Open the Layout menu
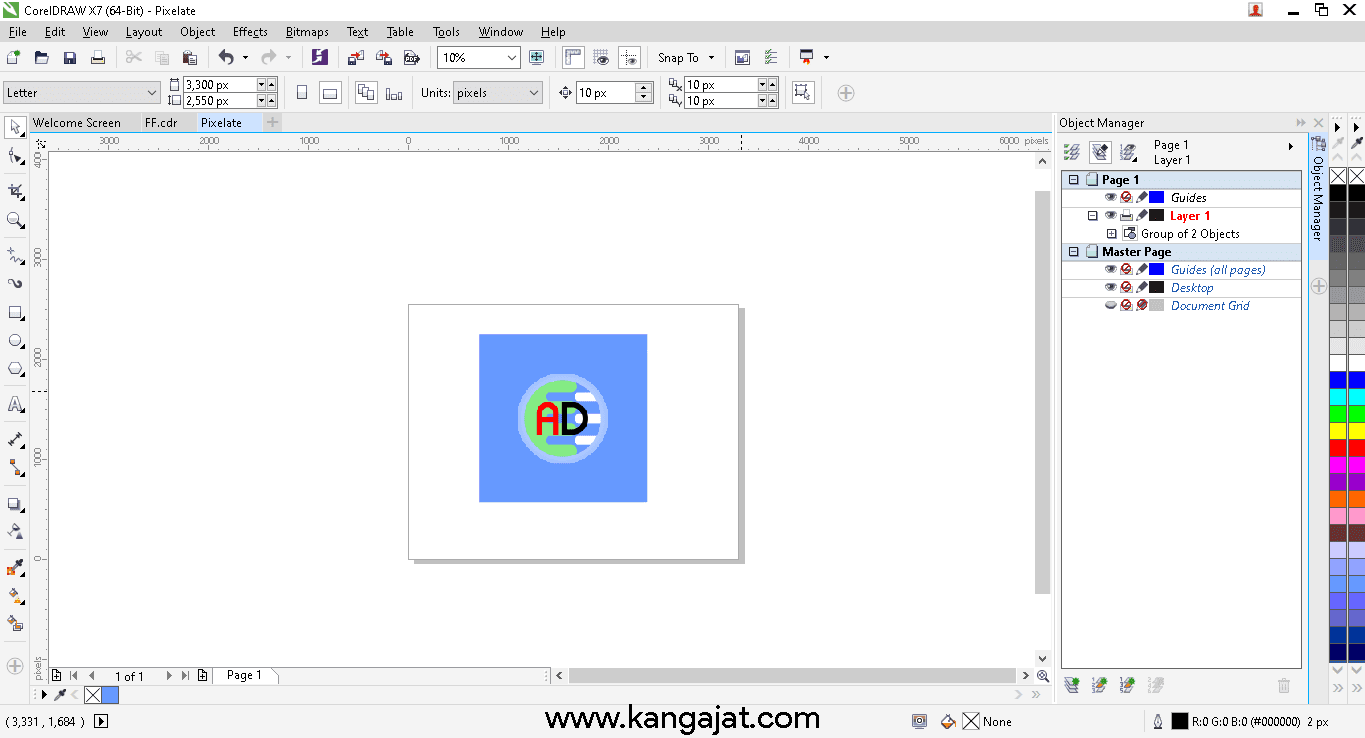Viewport: 1365px width, 738px height. pos(144,32)
